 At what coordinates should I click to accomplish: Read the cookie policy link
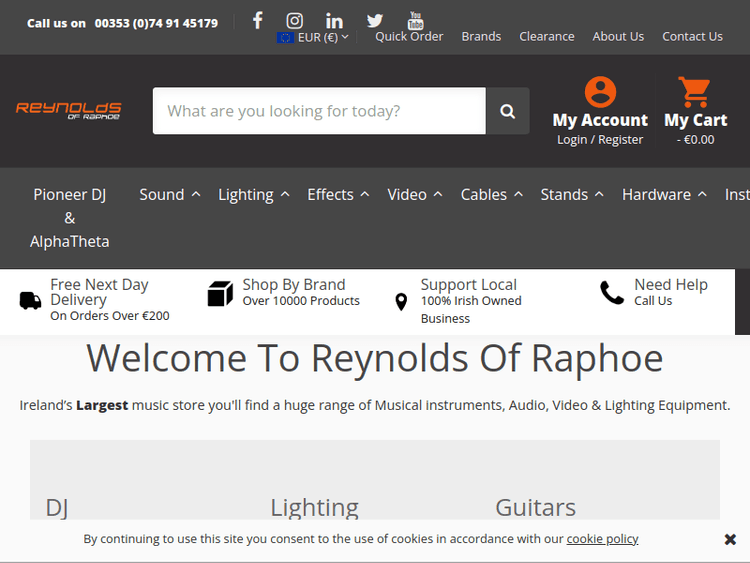click(602, 538)
